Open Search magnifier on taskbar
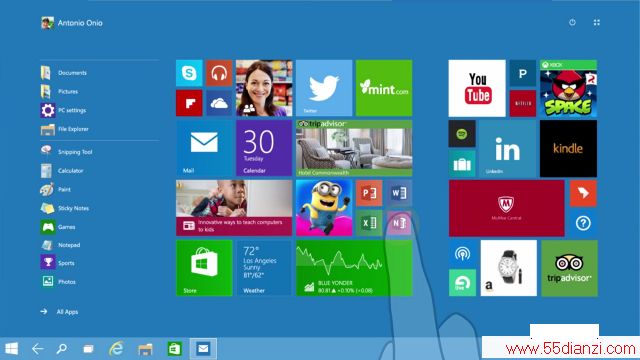Viewport: 640px width, 360px height. pyautogui.click(x=62, y=349)
